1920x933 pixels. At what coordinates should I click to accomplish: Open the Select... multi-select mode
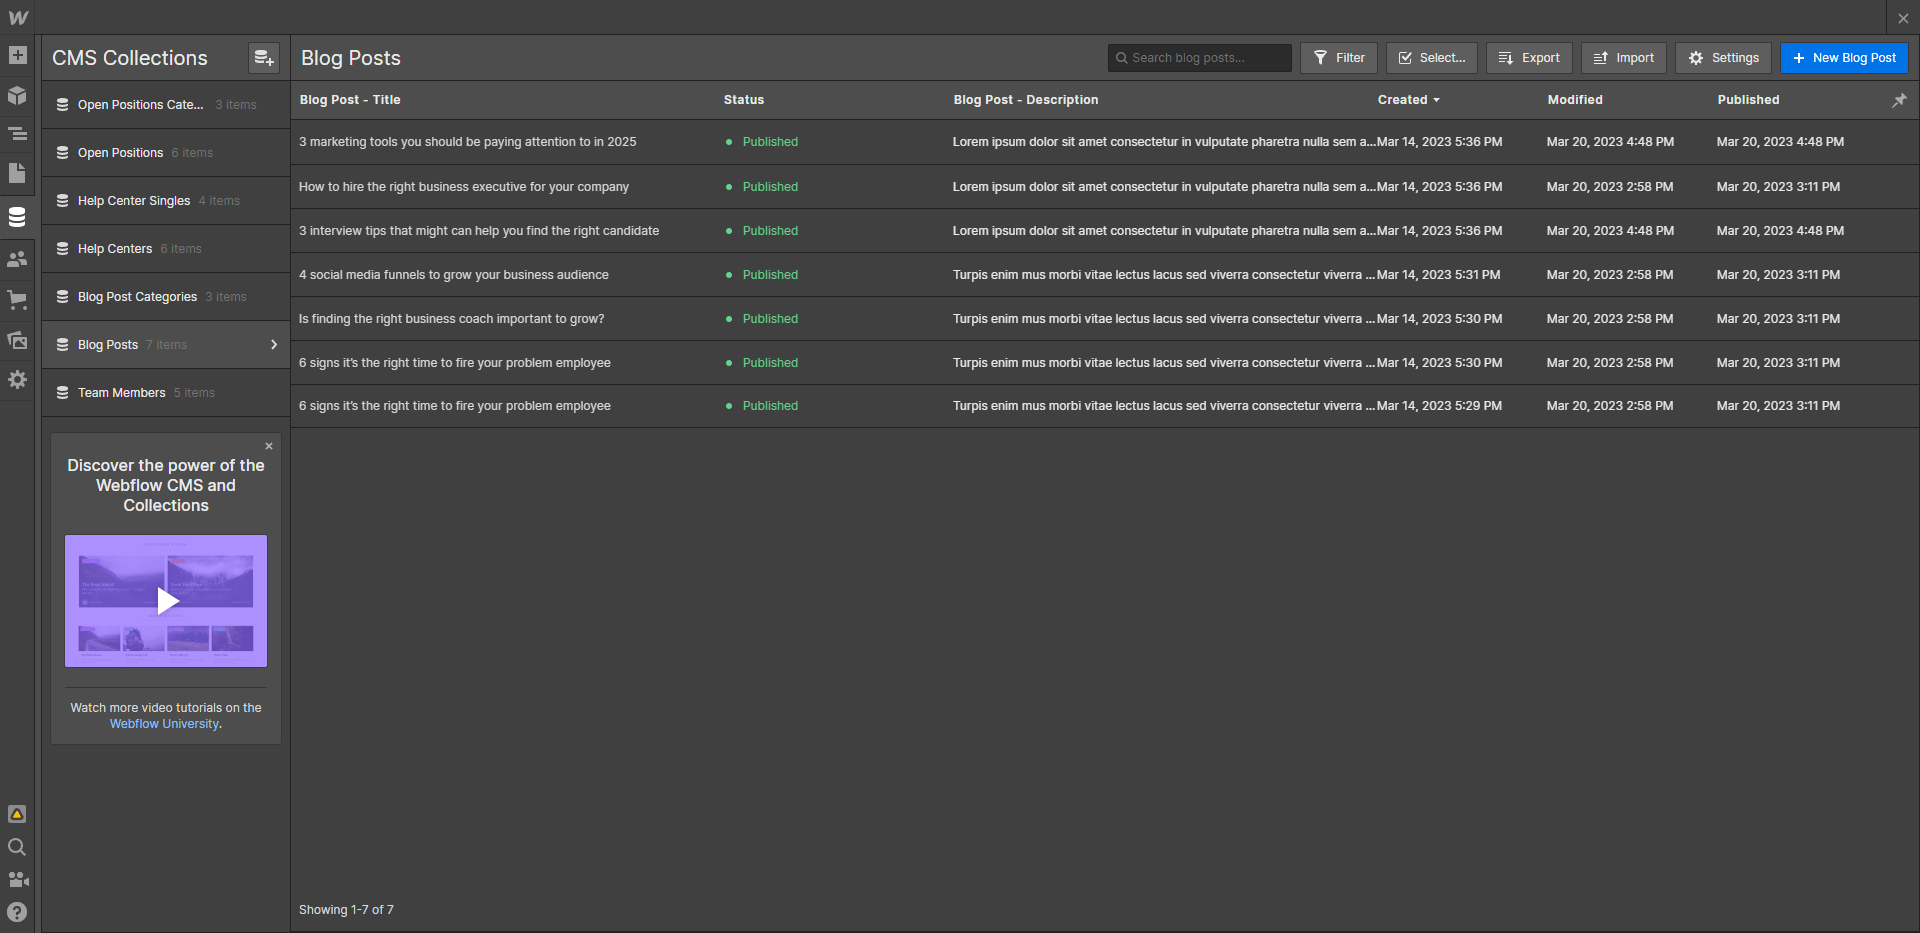pos(1430,57)
